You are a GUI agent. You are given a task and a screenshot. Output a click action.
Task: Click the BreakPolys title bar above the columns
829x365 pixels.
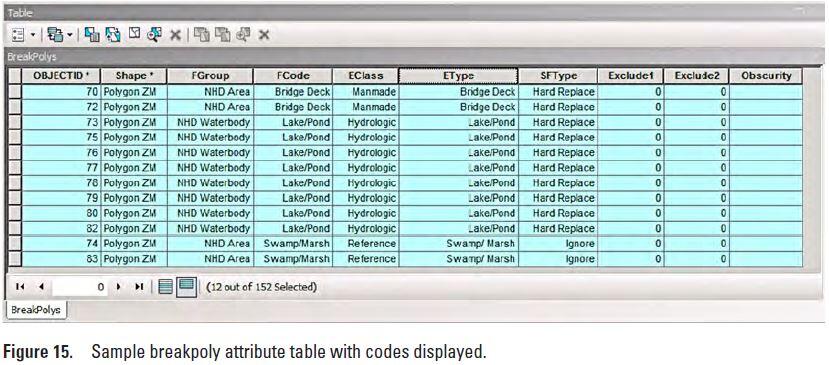(x=414, y=56)
